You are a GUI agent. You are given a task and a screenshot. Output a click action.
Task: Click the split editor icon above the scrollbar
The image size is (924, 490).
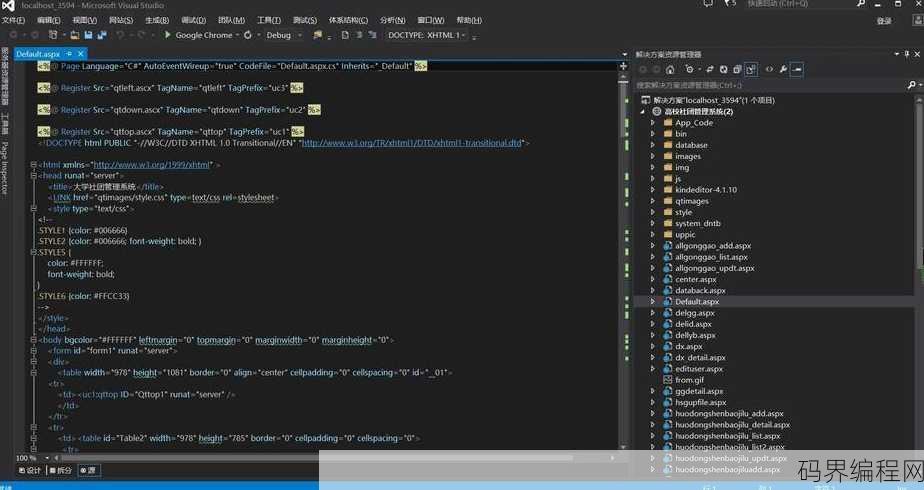623,66
